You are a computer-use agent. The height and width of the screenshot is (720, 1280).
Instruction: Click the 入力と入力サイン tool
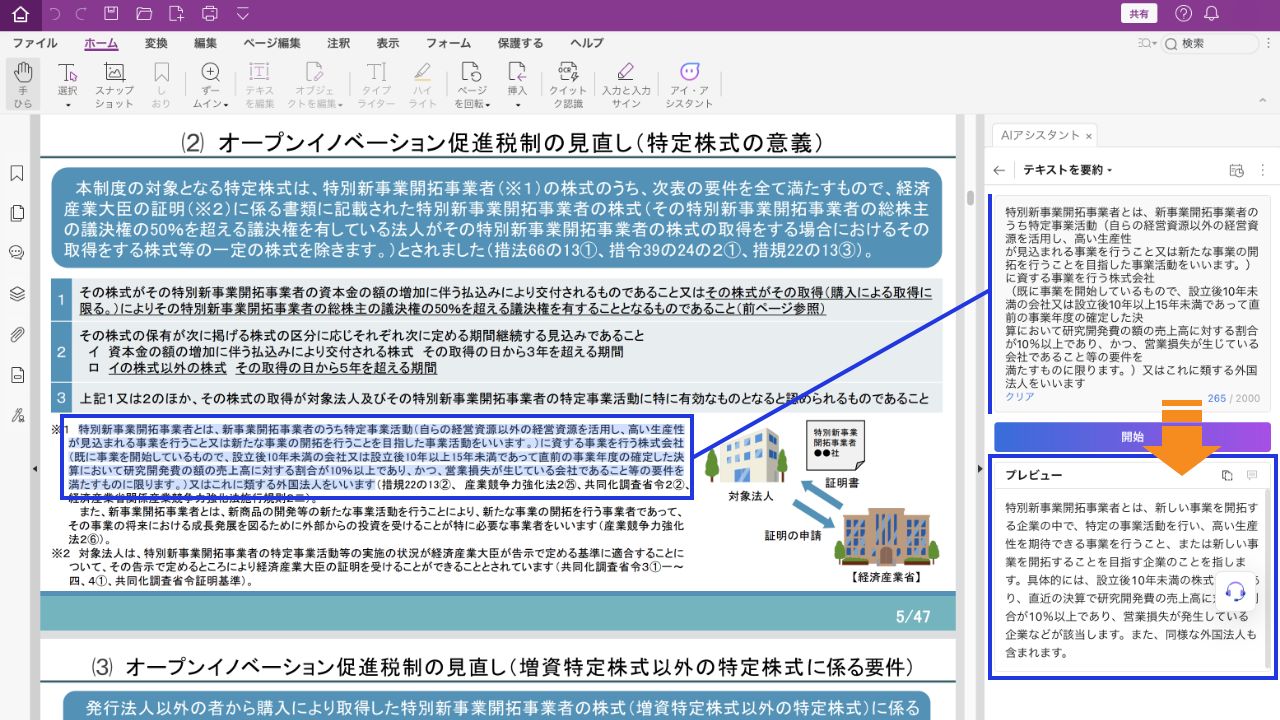point(626,84)
